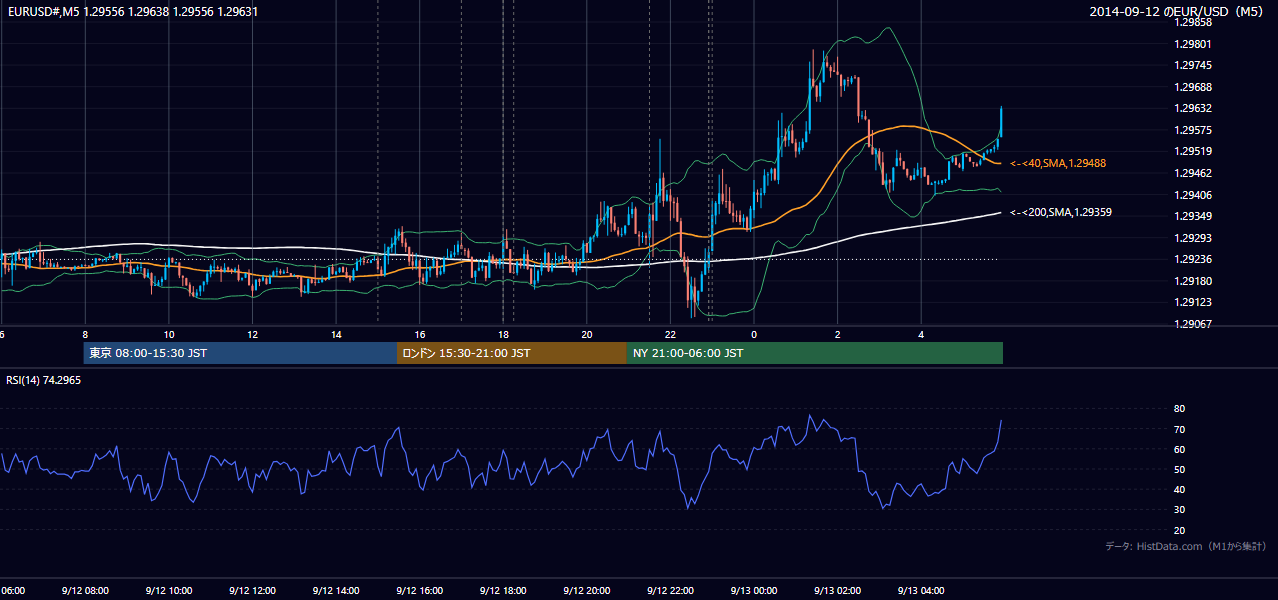Click RSI scale value 40
Viewport: 1278px width, 600px height.
[1179, 489]
